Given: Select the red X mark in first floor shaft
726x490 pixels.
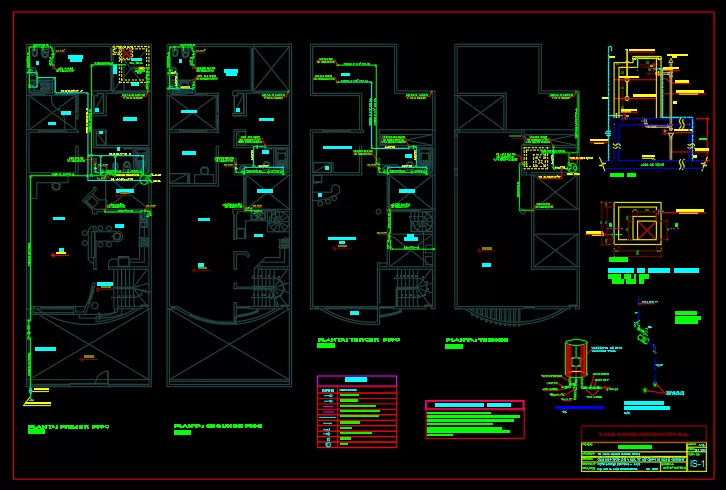Looking at the screenshot, I should pos(127,54).
